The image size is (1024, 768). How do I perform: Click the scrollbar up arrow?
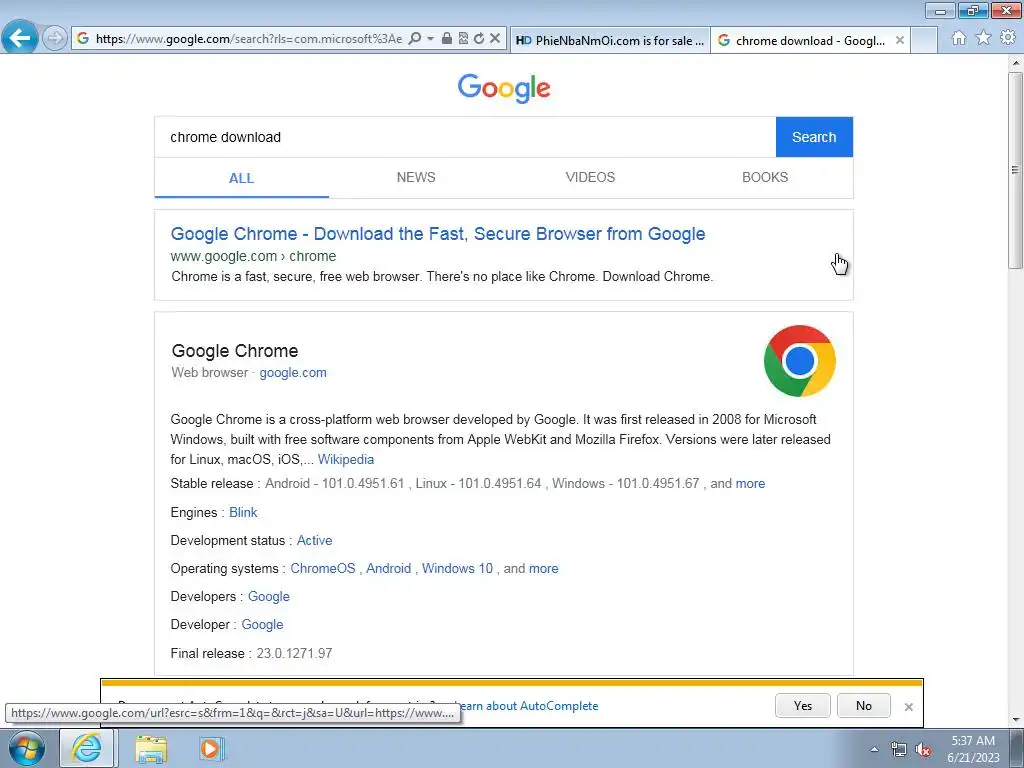pos(1015,63)
